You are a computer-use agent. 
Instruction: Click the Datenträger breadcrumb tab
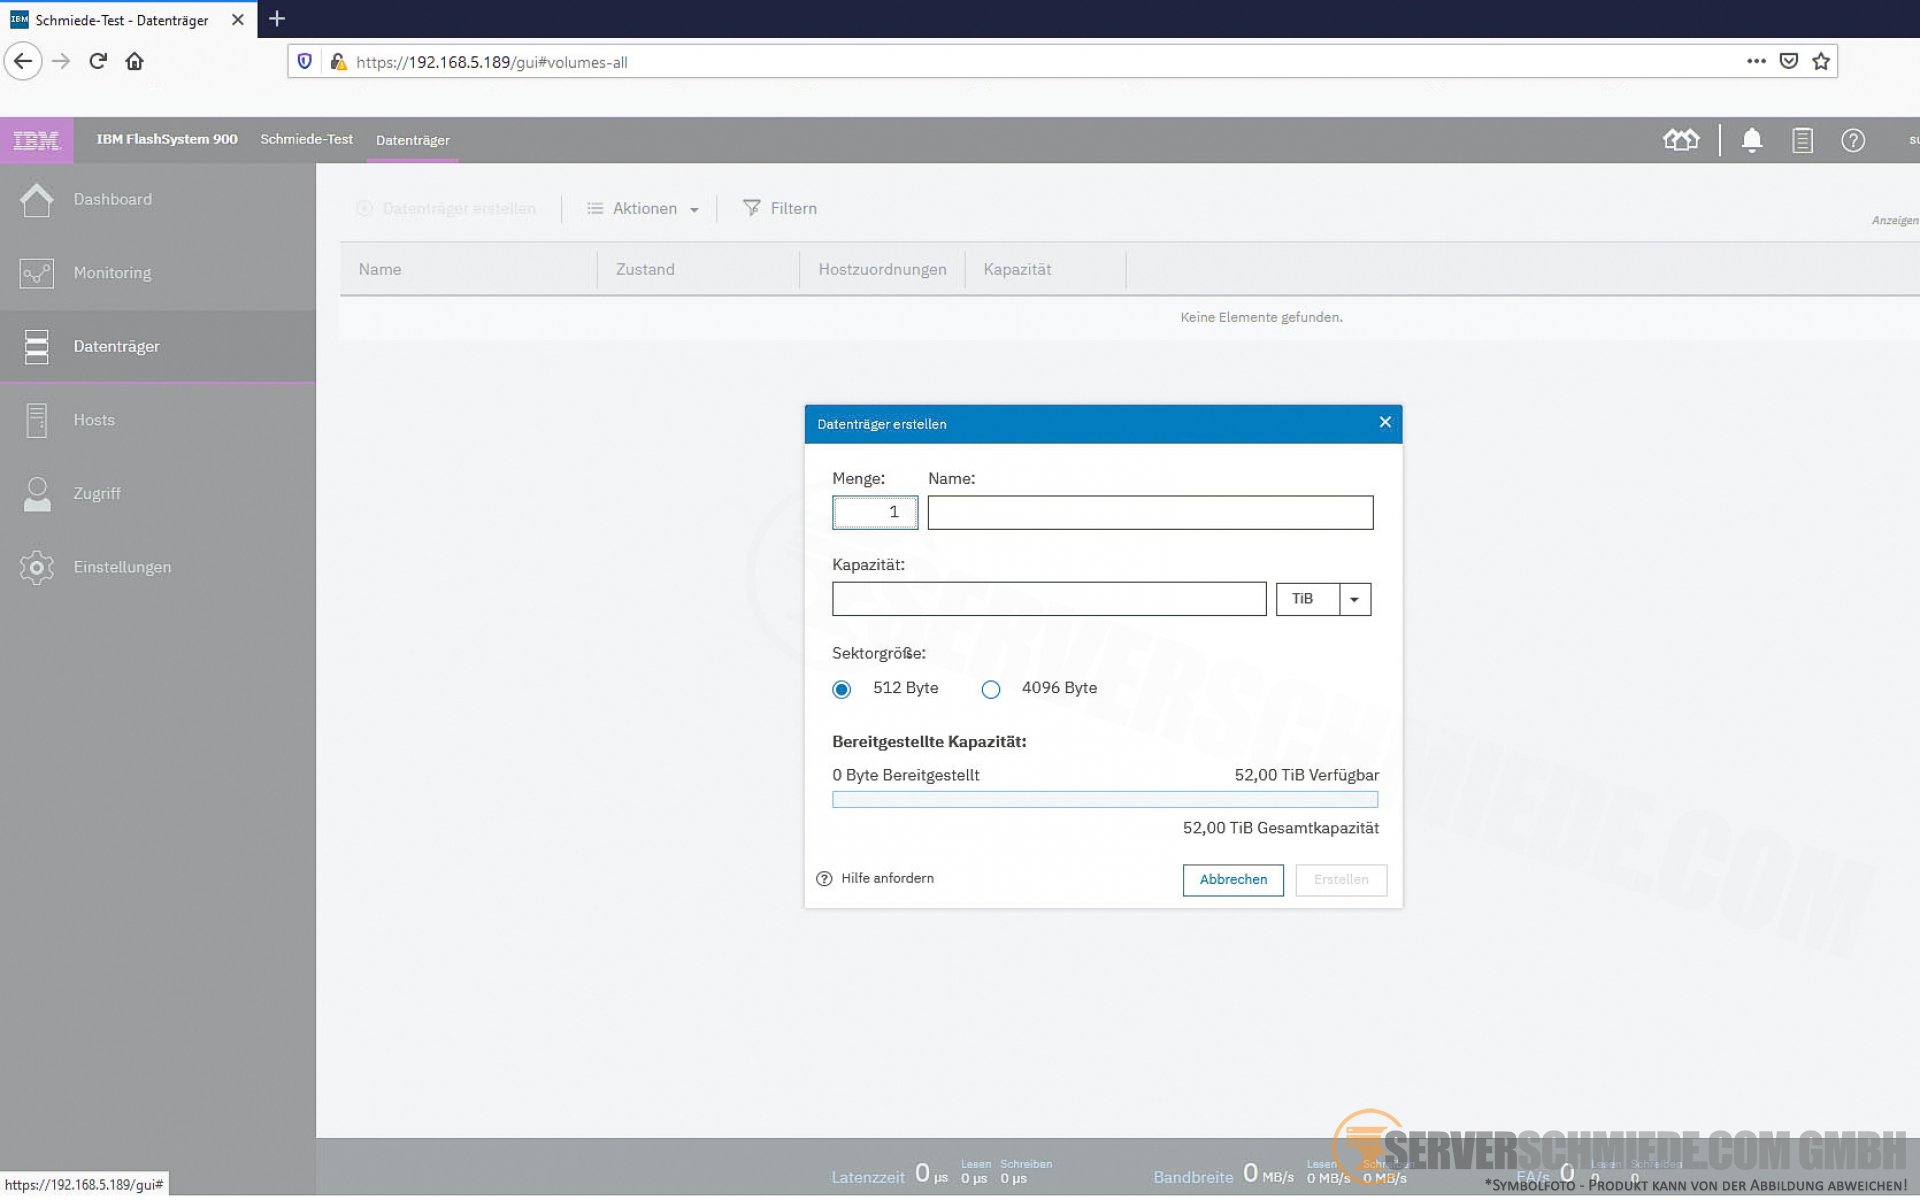pos(412,140)
